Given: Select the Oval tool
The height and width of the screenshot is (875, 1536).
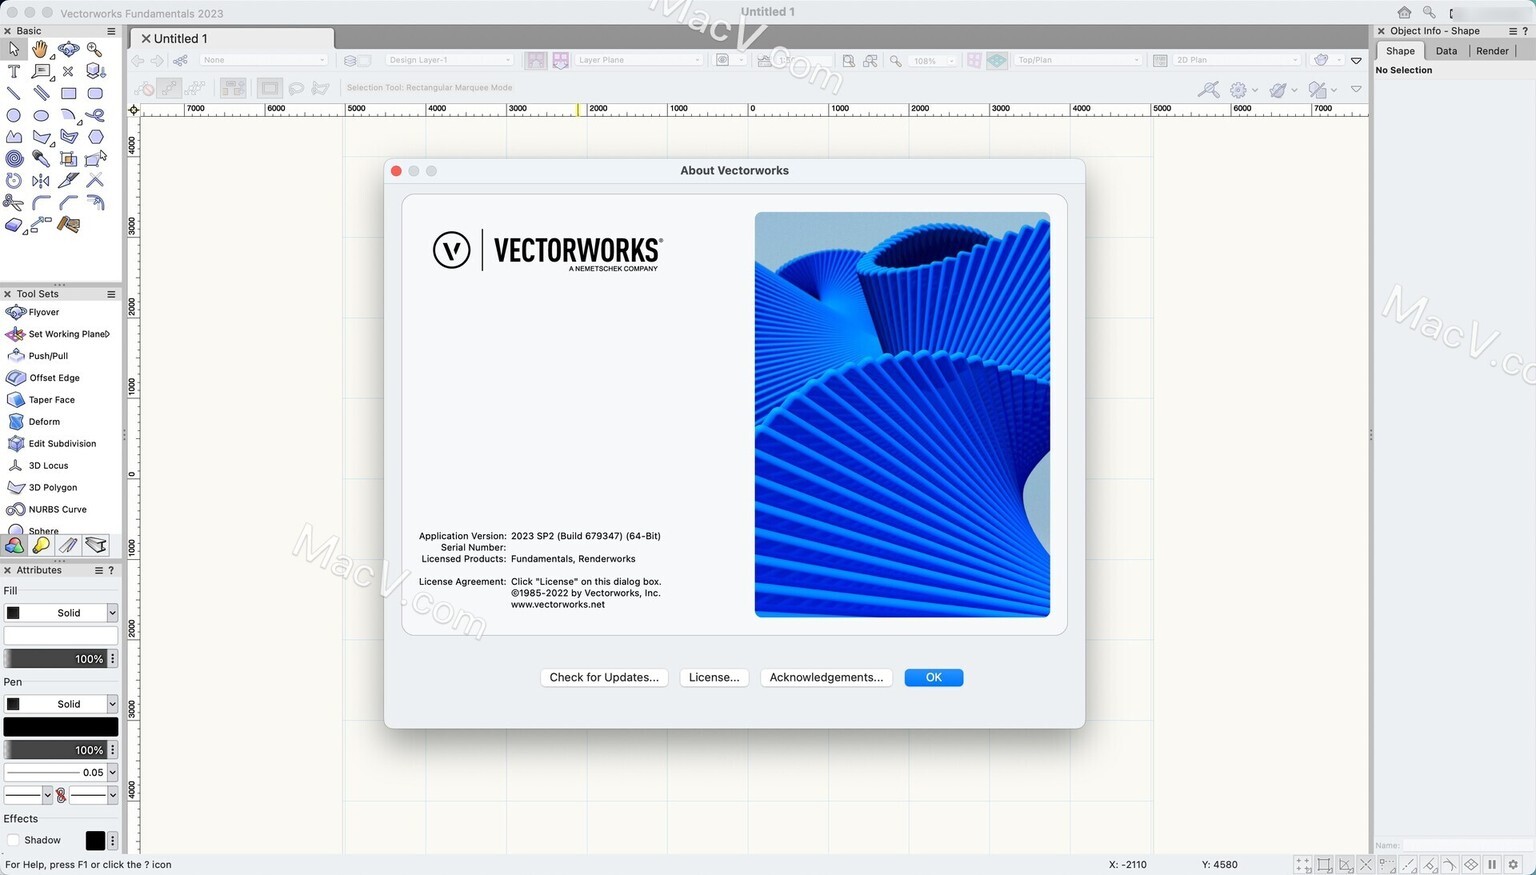Looking at the screenshot, I should (x=41, y=115).
